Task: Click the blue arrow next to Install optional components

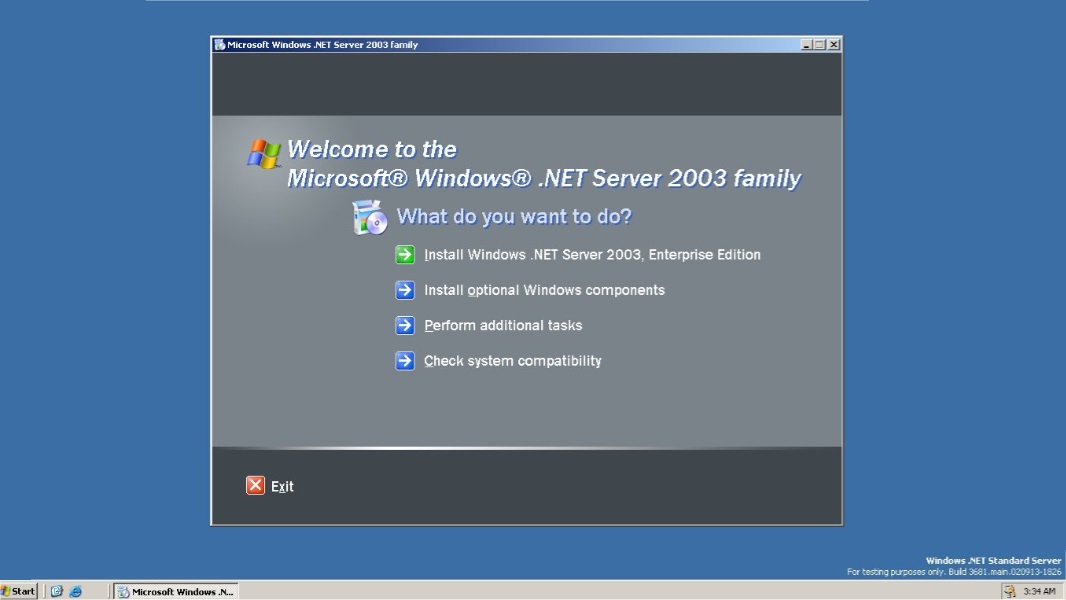Action: (x=404, y=290)
